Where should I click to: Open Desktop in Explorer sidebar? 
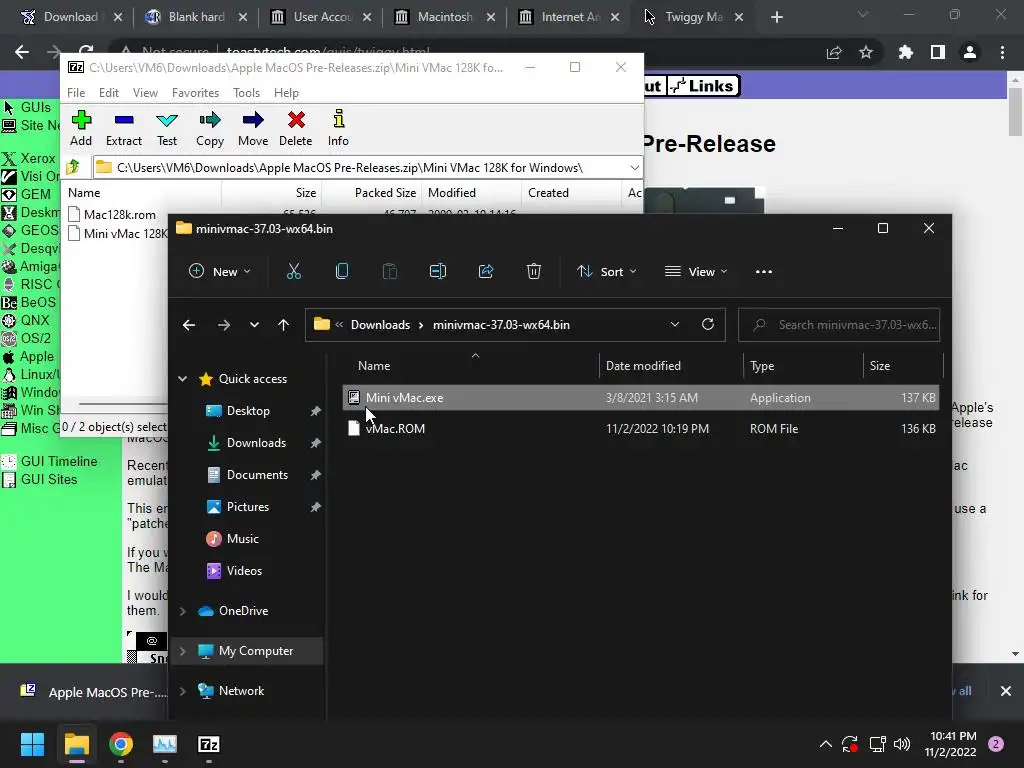pyautogui.click(x=248, y=411)
